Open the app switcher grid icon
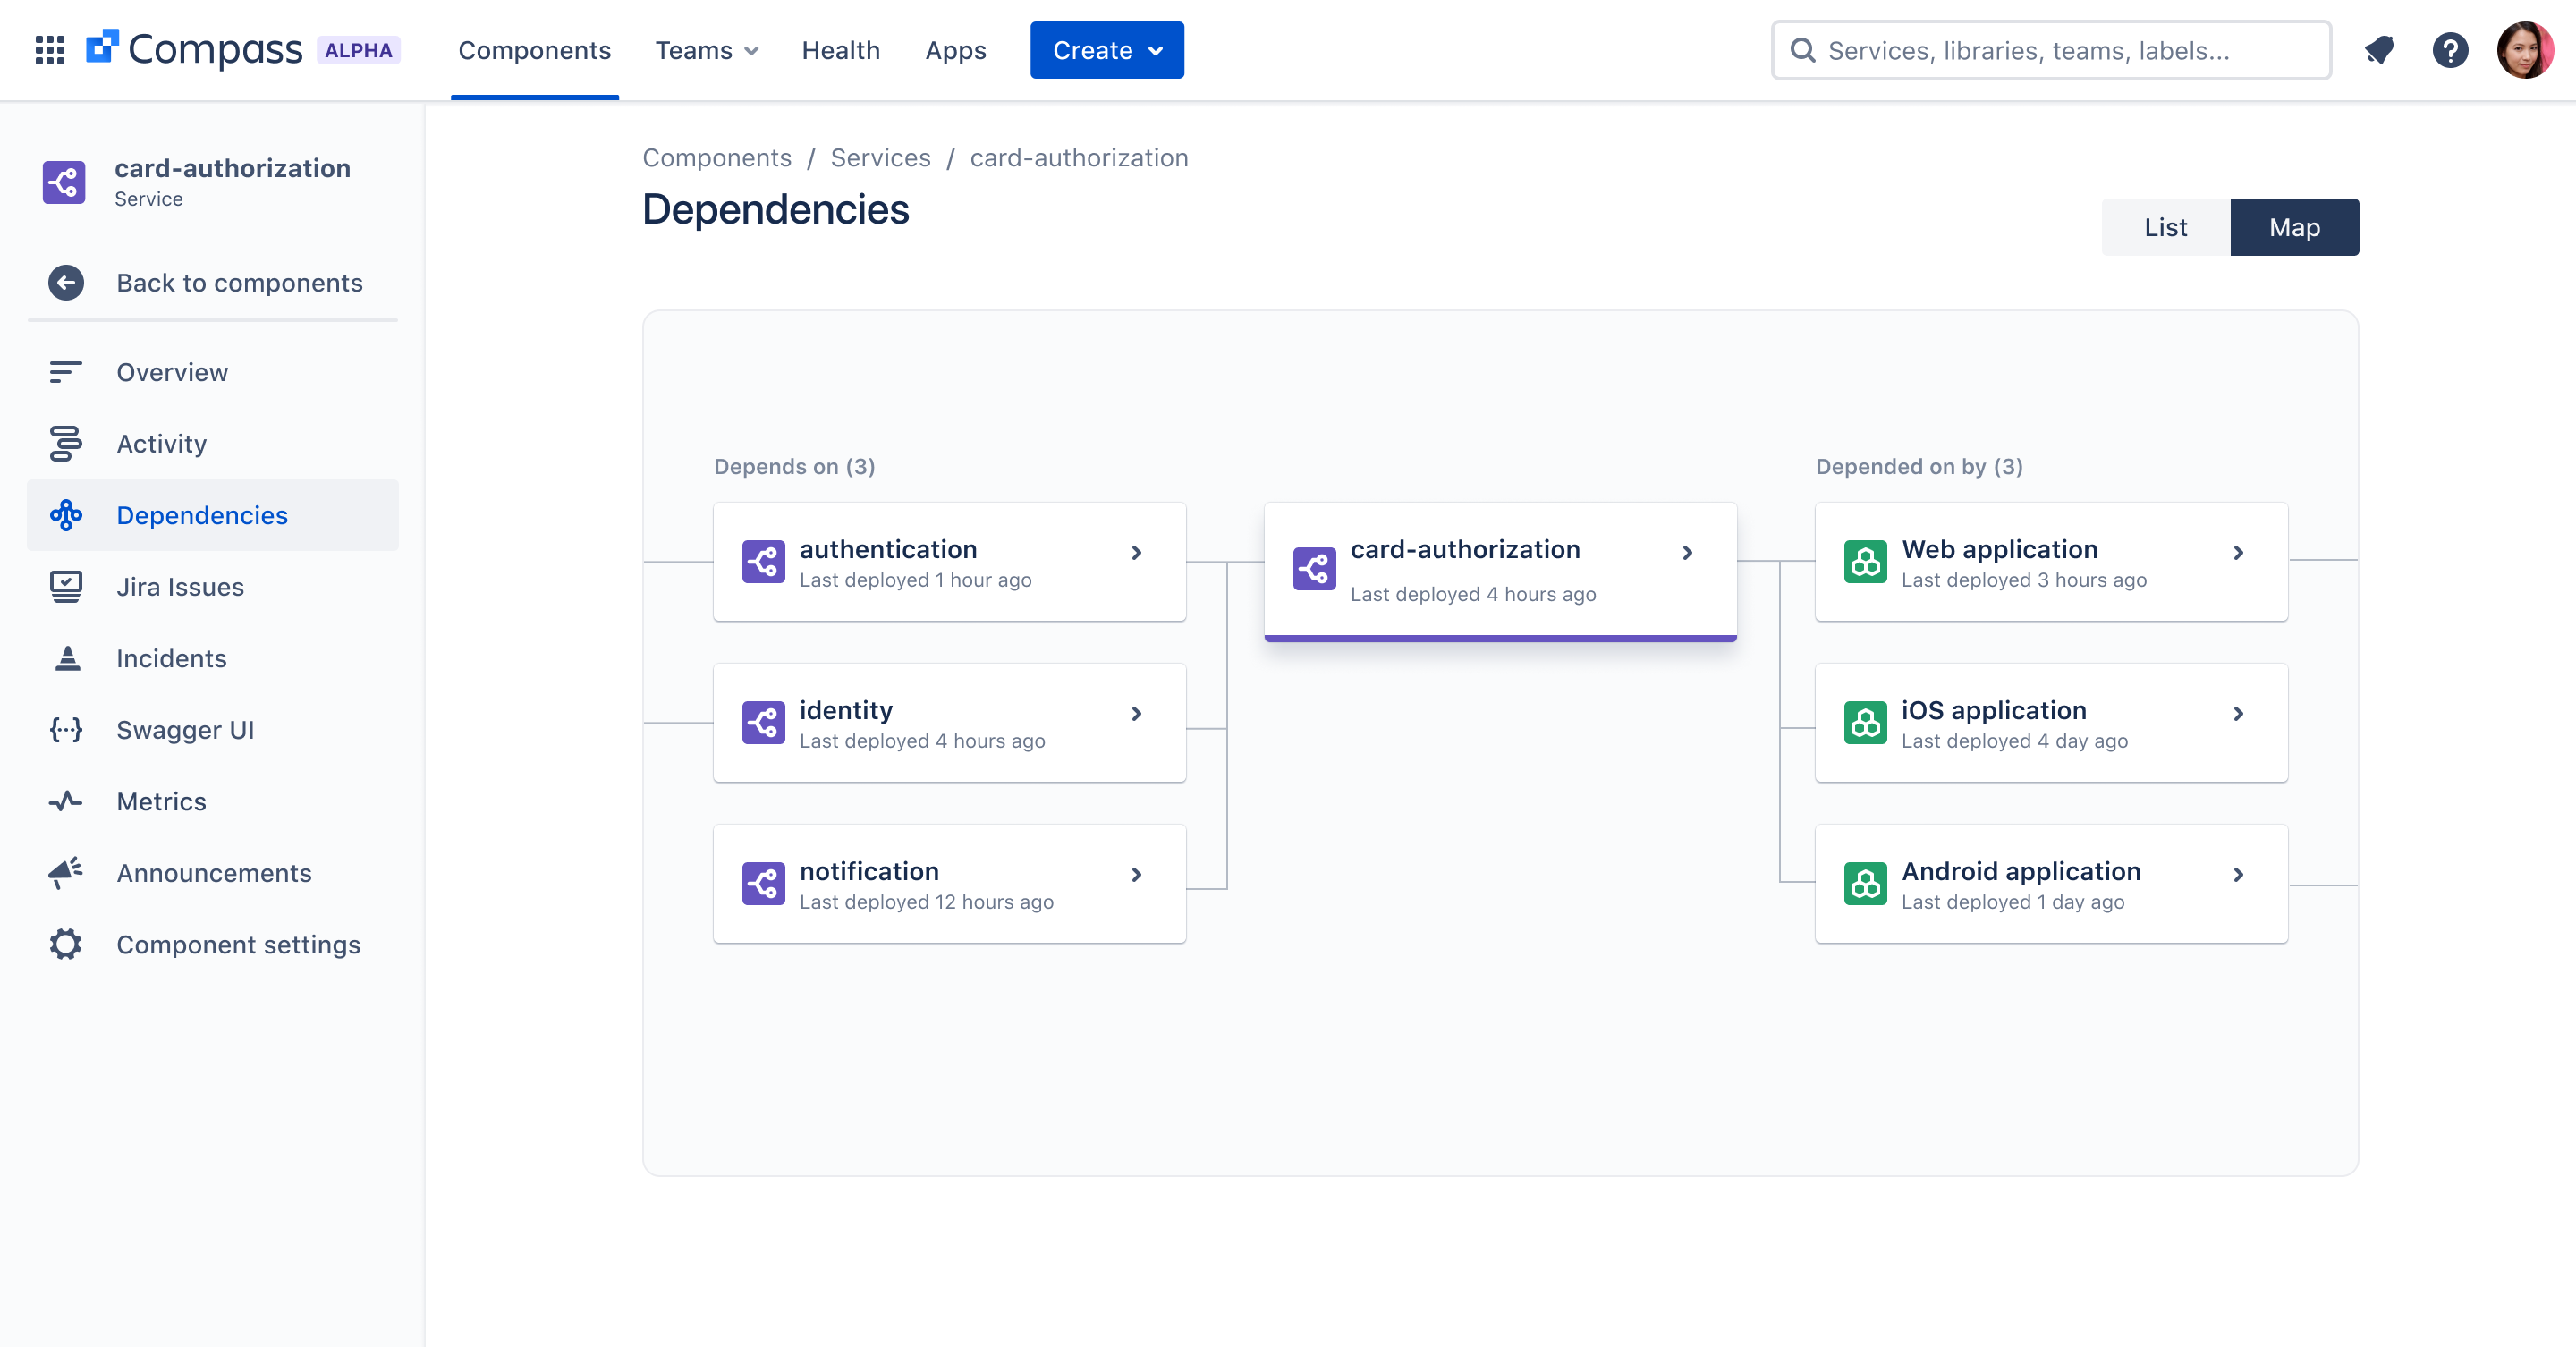 coord(49,50)
